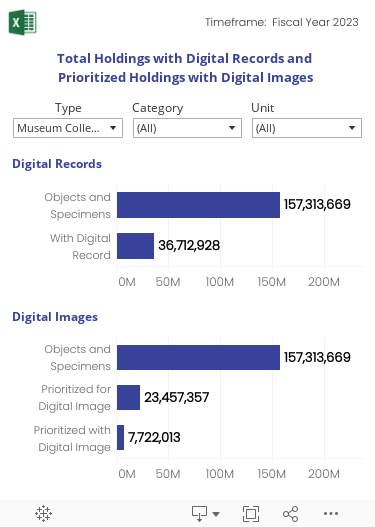Click the With Digital Record axis label
This screenshot has width=375, height=527.
point(80,246)
